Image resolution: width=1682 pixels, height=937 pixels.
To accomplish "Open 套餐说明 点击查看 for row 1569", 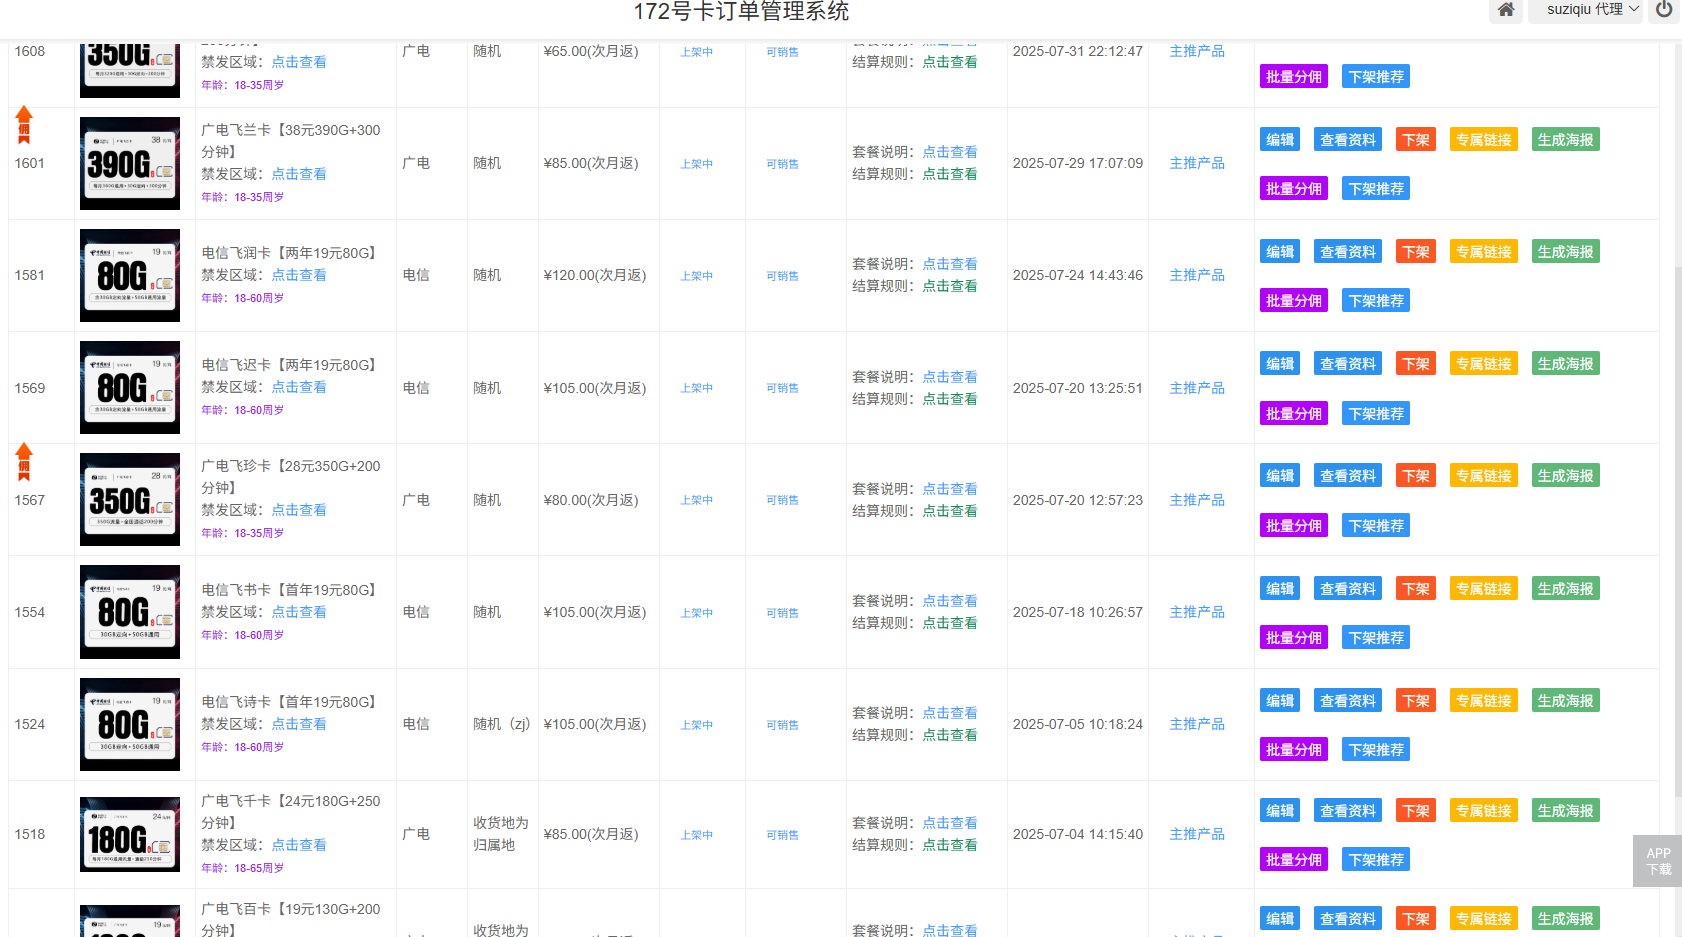I will 949,377.
